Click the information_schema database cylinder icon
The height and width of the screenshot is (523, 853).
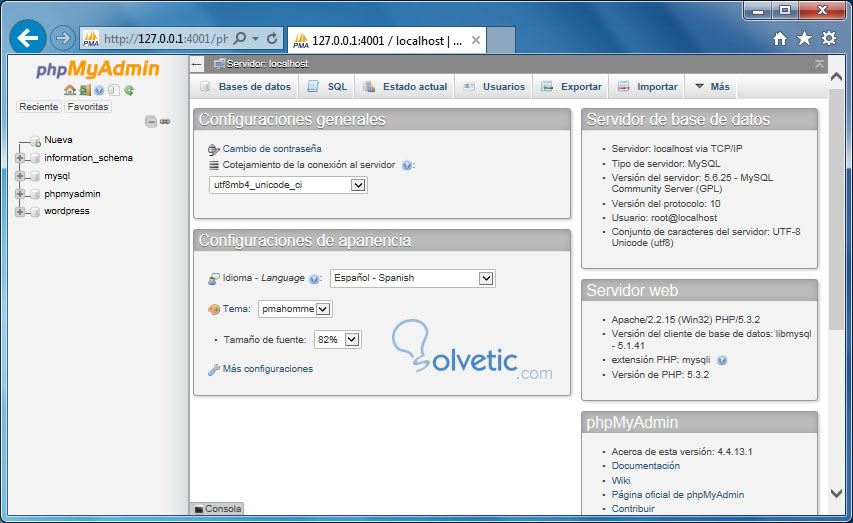coord(35,158)
